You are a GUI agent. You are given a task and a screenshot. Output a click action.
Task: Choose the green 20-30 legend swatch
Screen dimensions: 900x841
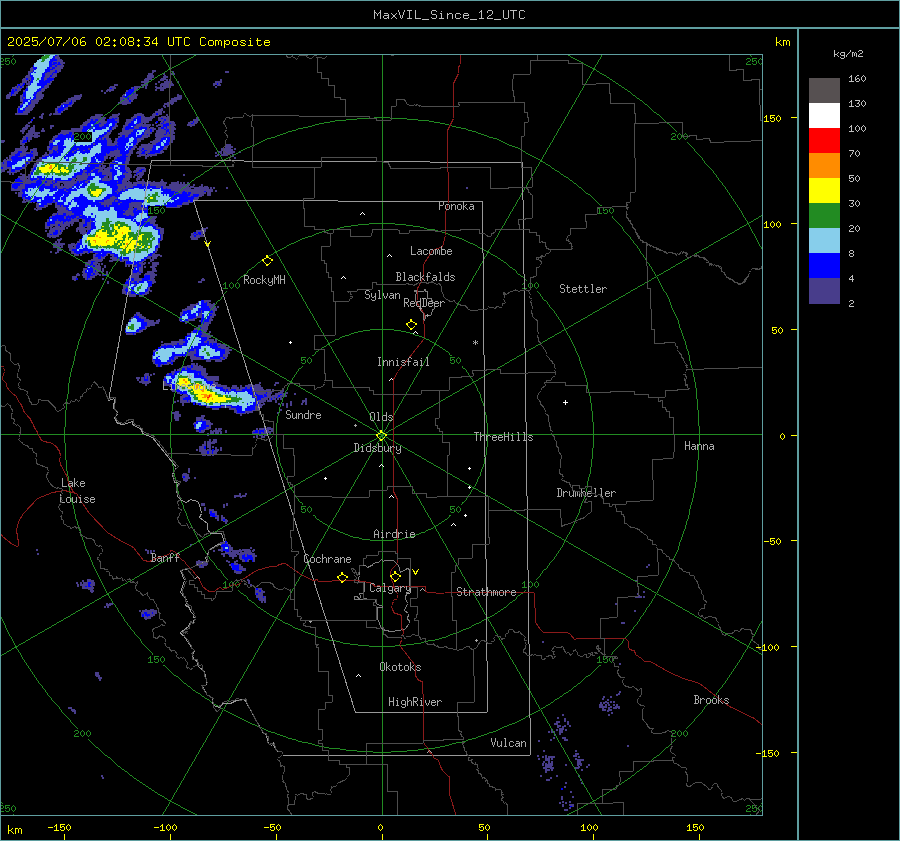click(824, 216)
